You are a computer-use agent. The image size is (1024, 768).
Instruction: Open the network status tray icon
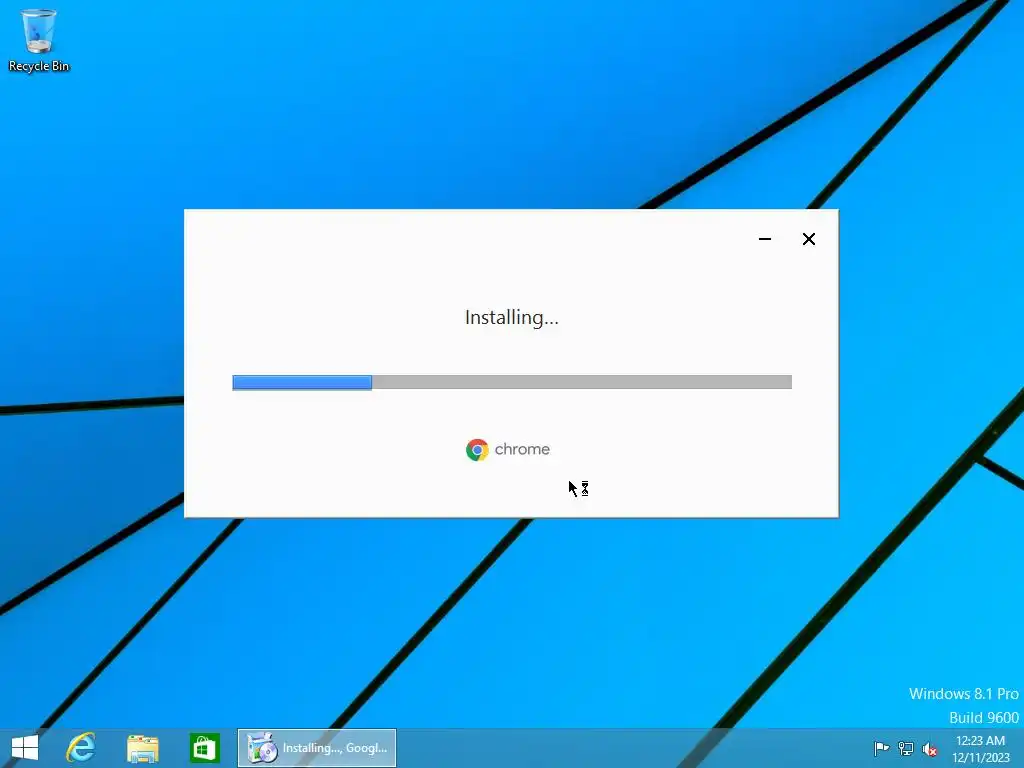tap(906, 748)
